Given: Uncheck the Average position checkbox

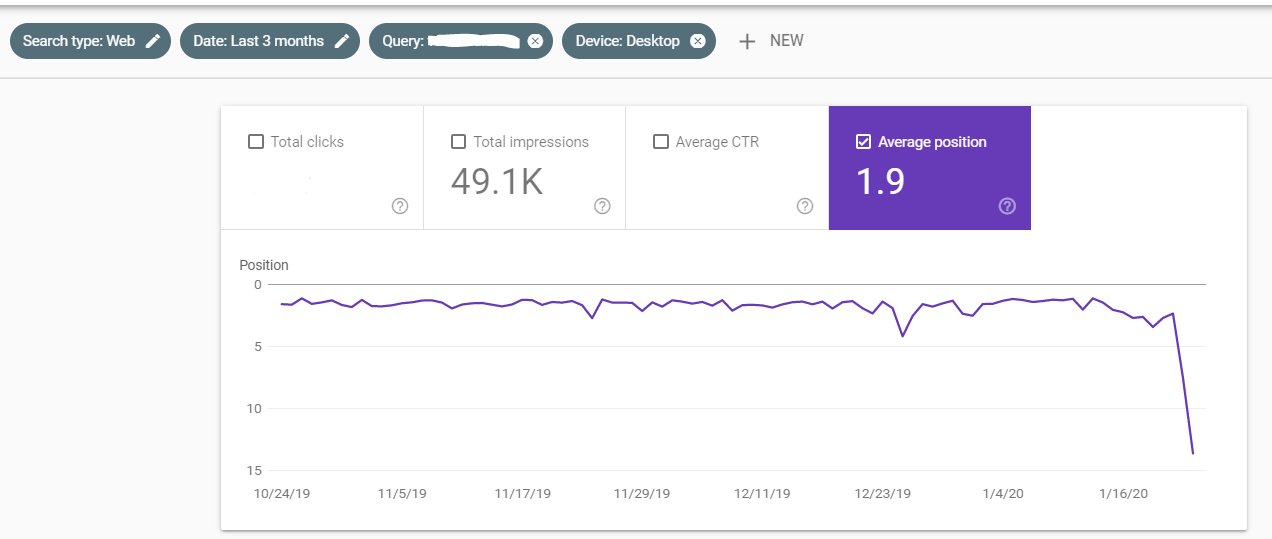Looking at the screenshot, I should point(864,142).
